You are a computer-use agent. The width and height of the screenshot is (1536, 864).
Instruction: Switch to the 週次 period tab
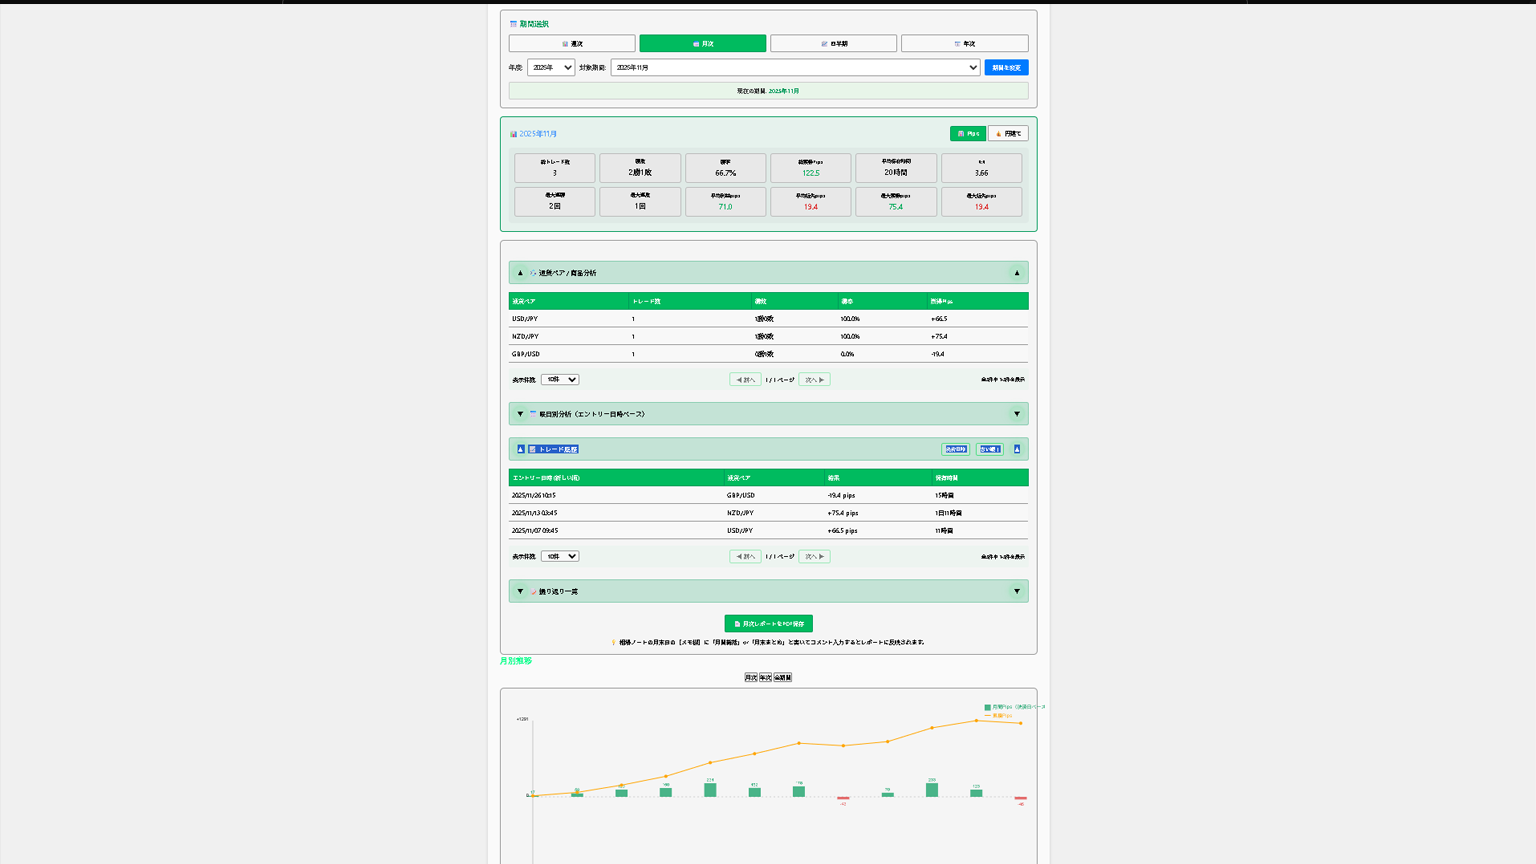(572, 44)
